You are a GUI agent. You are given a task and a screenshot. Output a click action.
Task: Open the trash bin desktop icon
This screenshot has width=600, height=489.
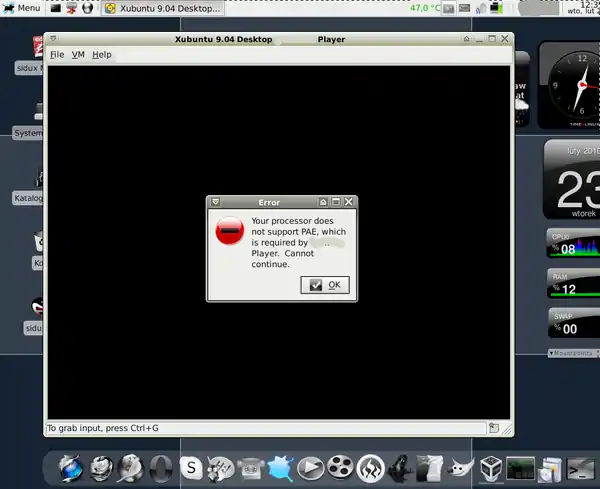point(38,245)
